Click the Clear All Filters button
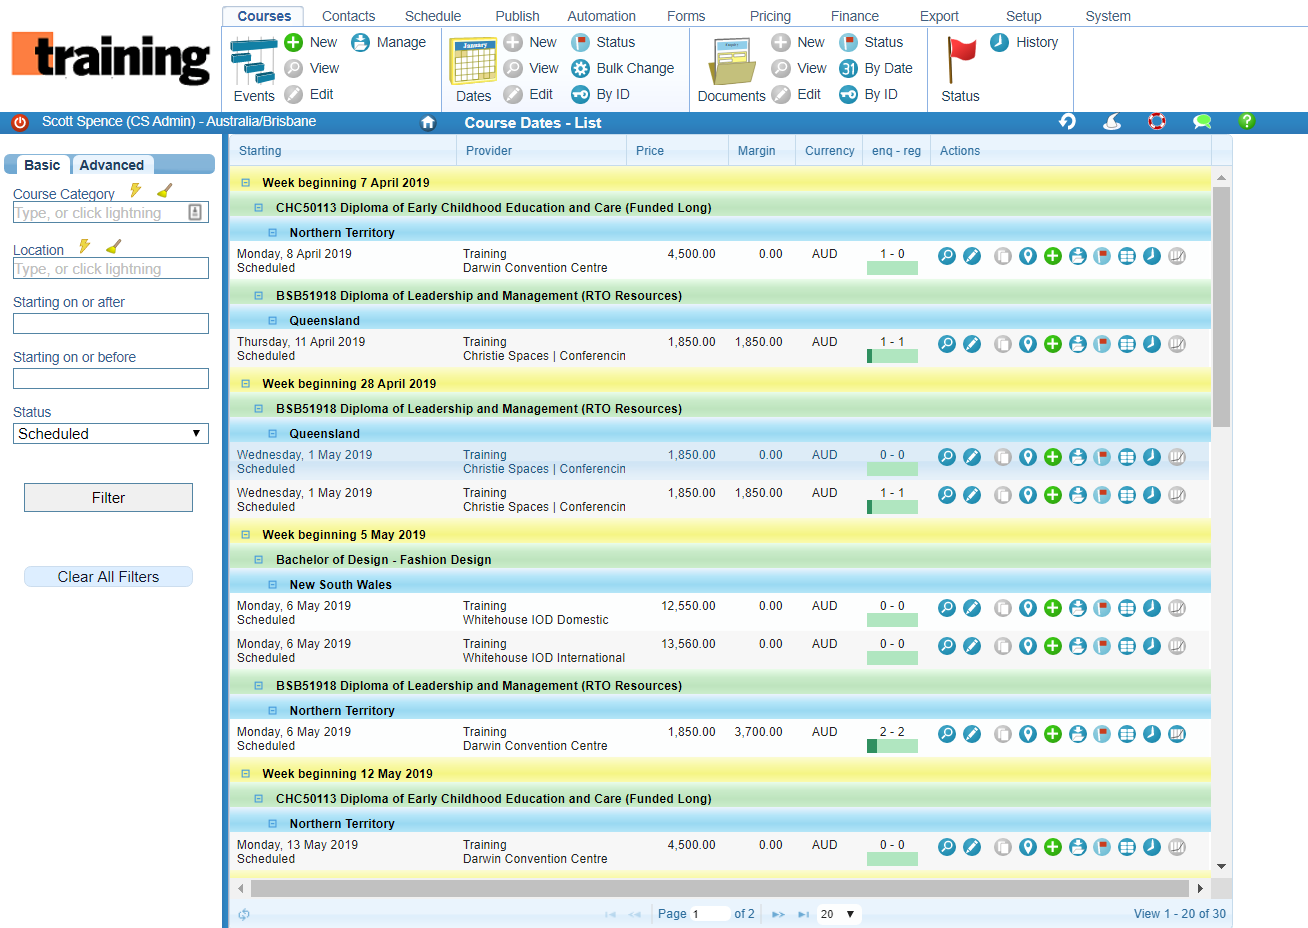Screen dimensions: 1308x928 point(108,577)
